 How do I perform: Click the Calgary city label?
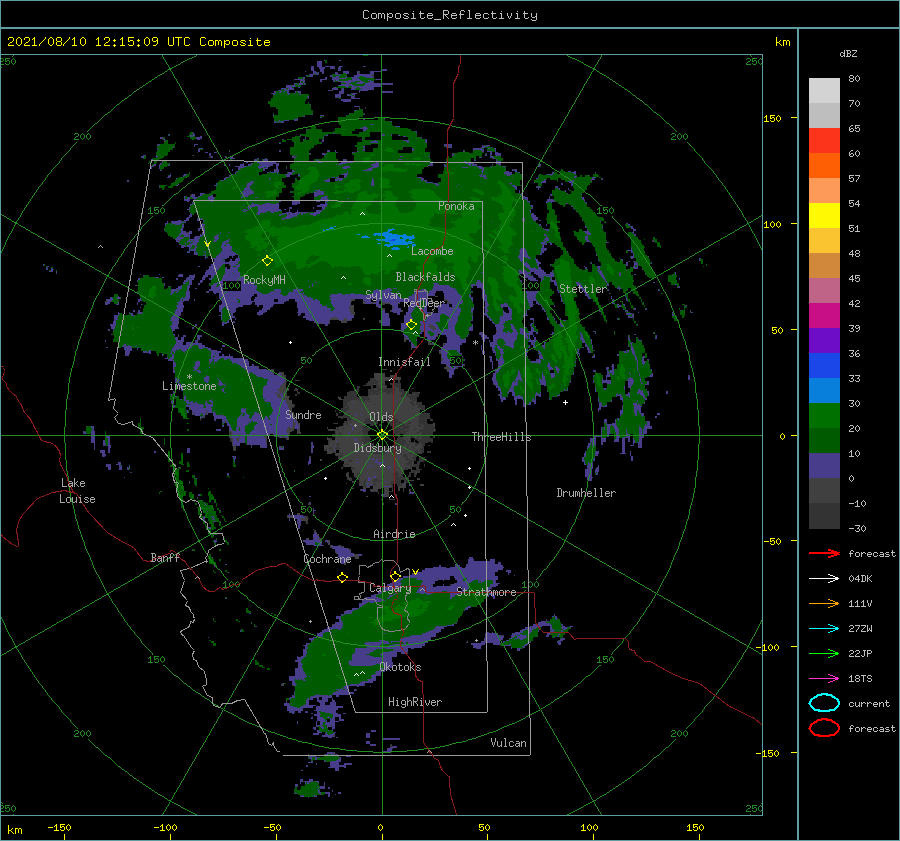coord(390,588)
